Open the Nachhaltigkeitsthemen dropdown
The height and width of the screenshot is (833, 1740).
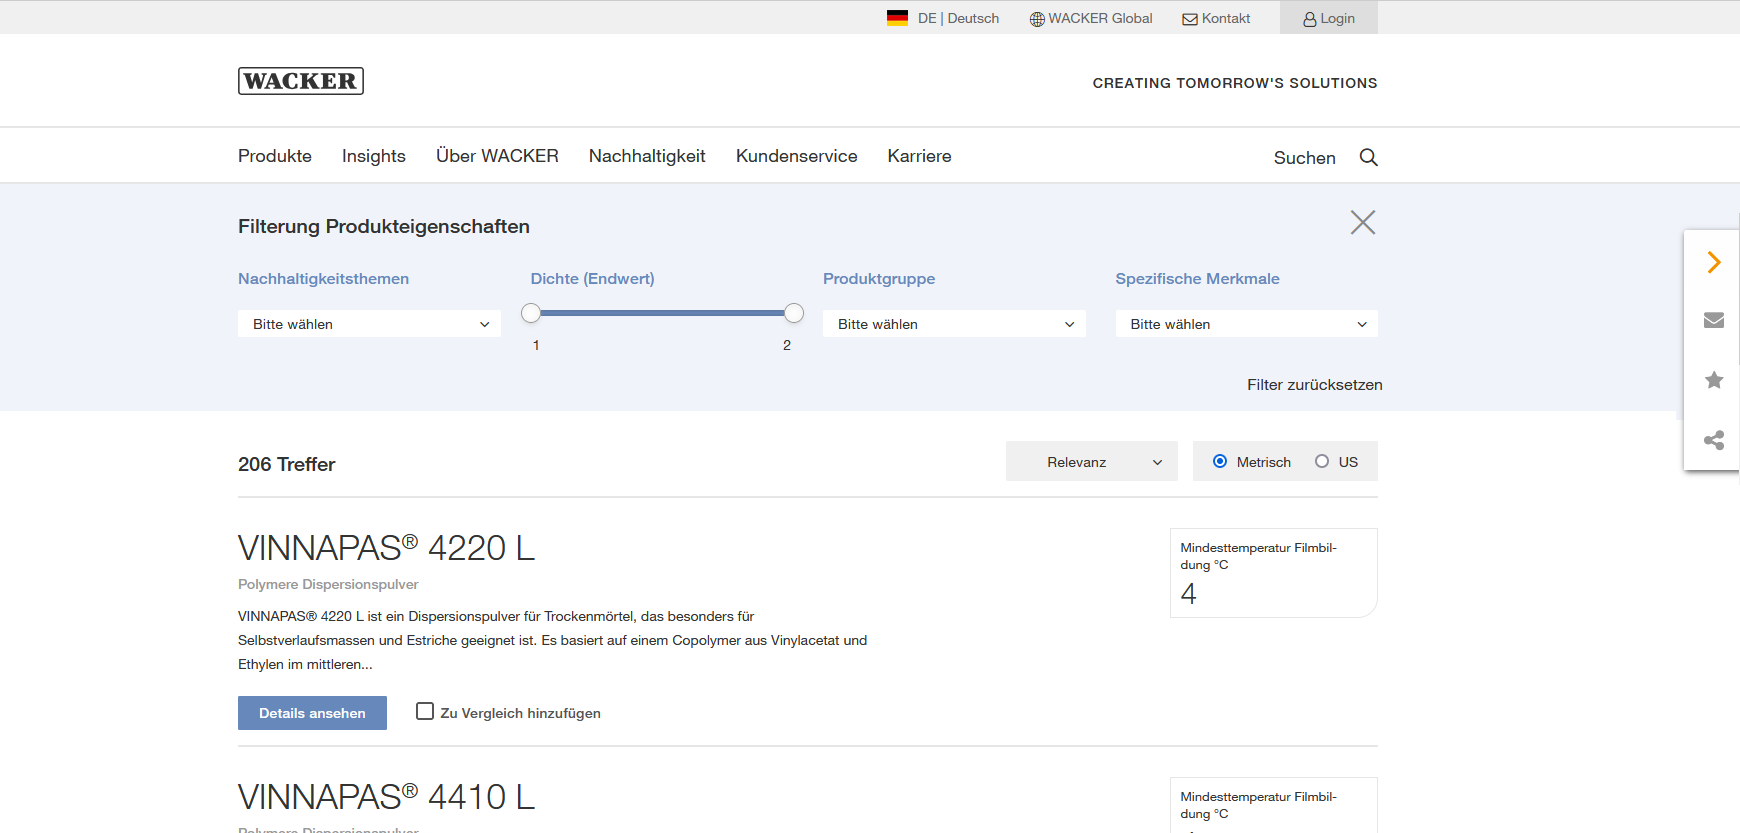[369, 324]
